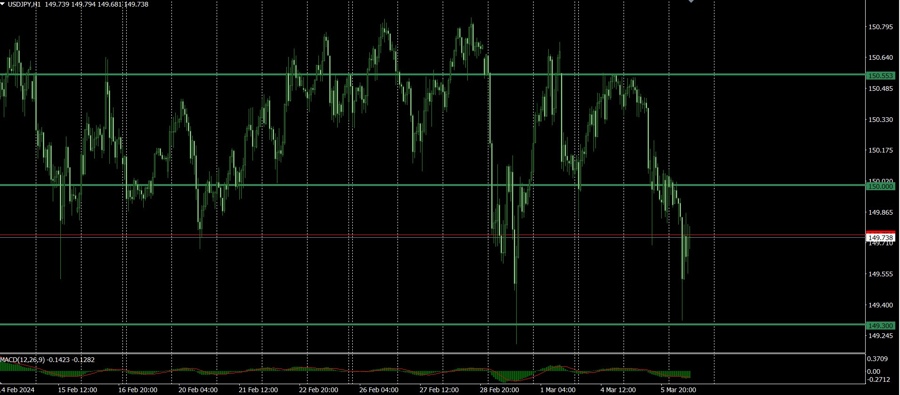Click the 26 Feb 04:00 time label
This screenshot has width=900, height=395.
(x=379, y=390)
